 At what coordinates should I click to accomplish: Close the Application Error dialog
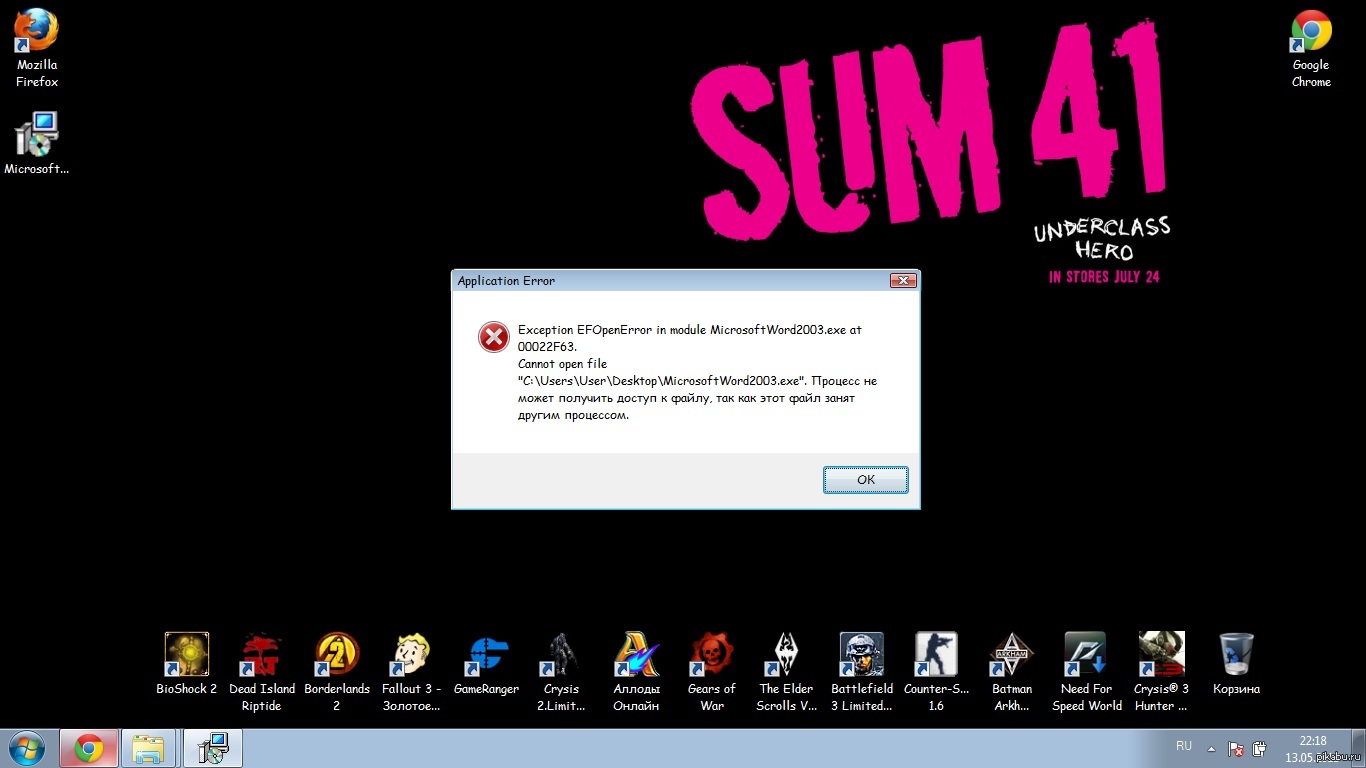pos(903,281)
